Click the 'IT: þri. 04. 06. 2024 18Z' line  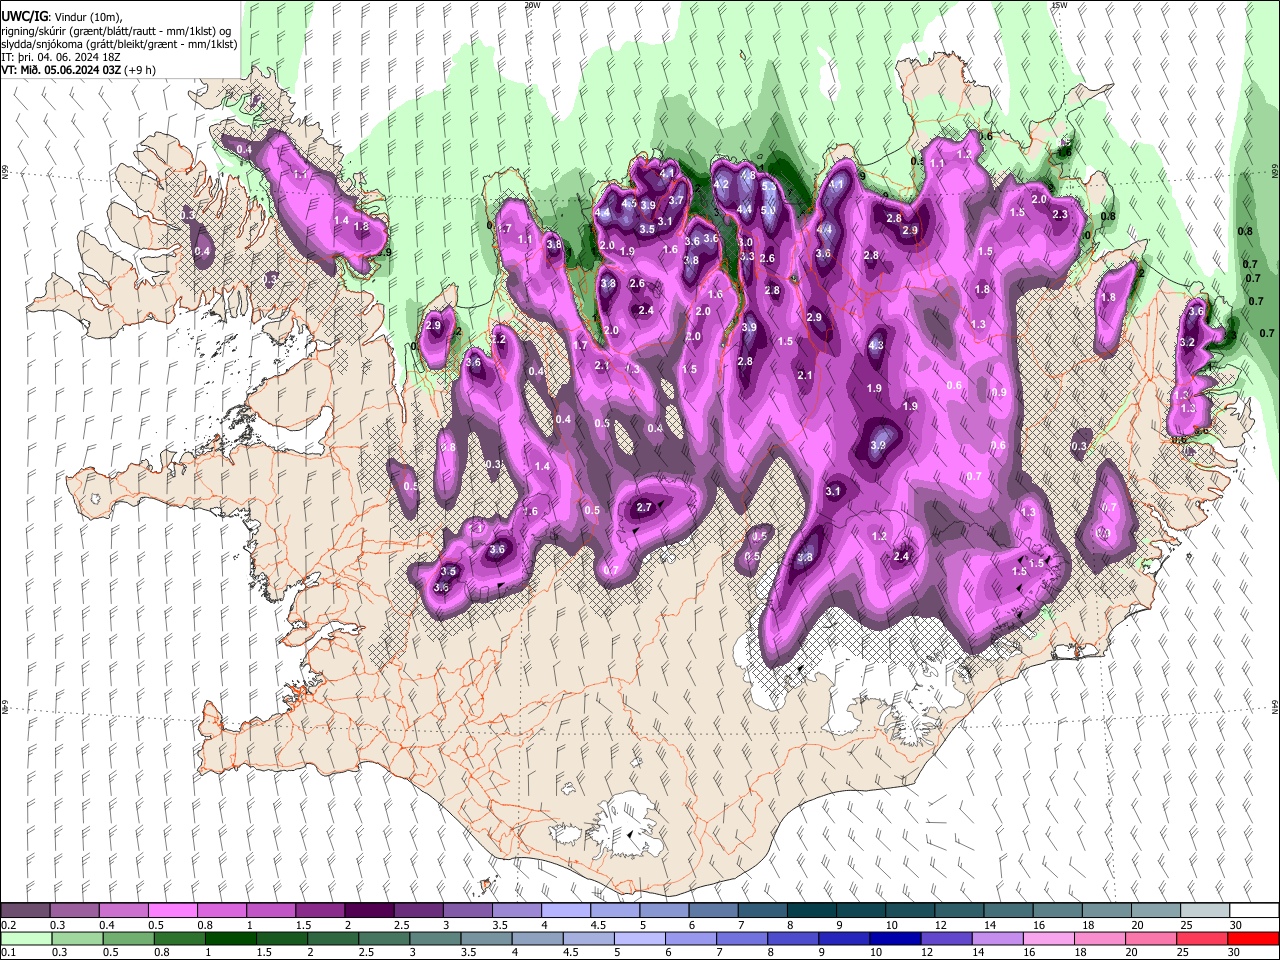point(59,58)
